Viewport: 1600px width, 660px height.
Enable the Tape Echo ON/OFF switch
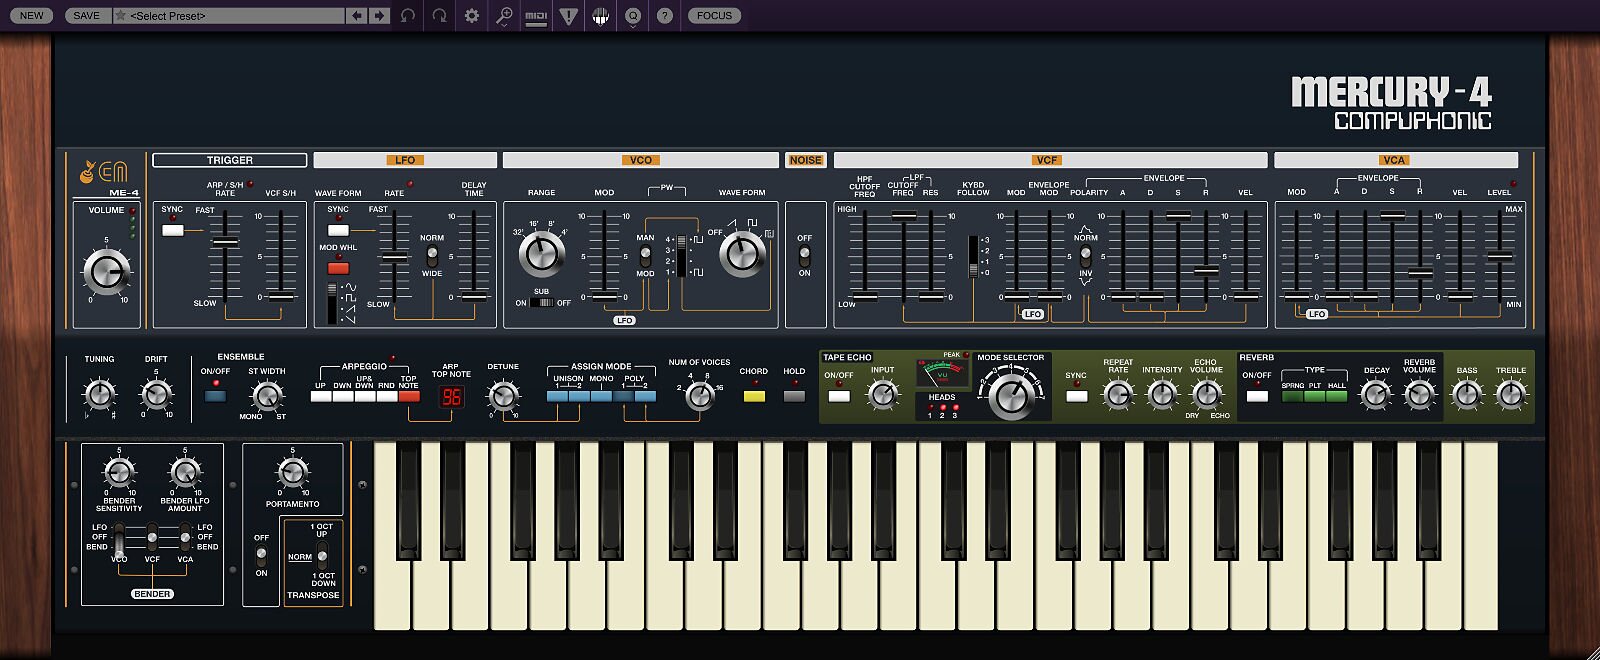(x=839, y=396)
